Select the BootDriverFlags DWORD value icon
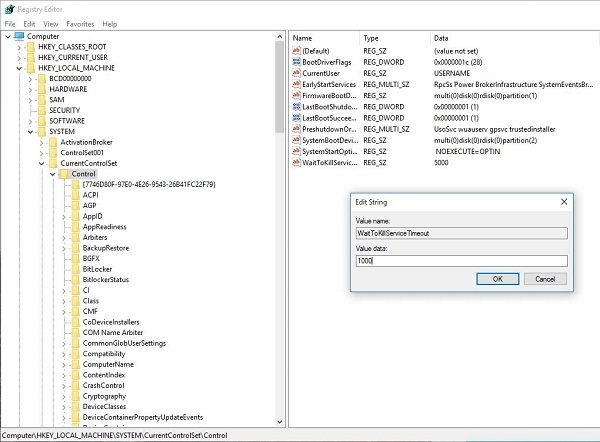This screenshot has height=442, width=600. 296,62
